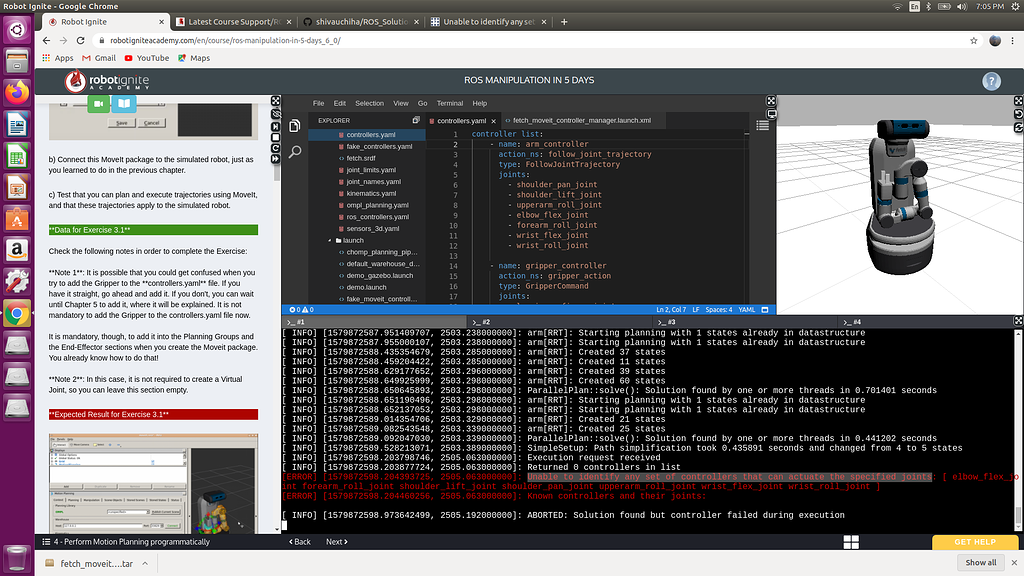The image size is (1024, 576).
Task: Click the Next navigation button
Action: point(336,541)
